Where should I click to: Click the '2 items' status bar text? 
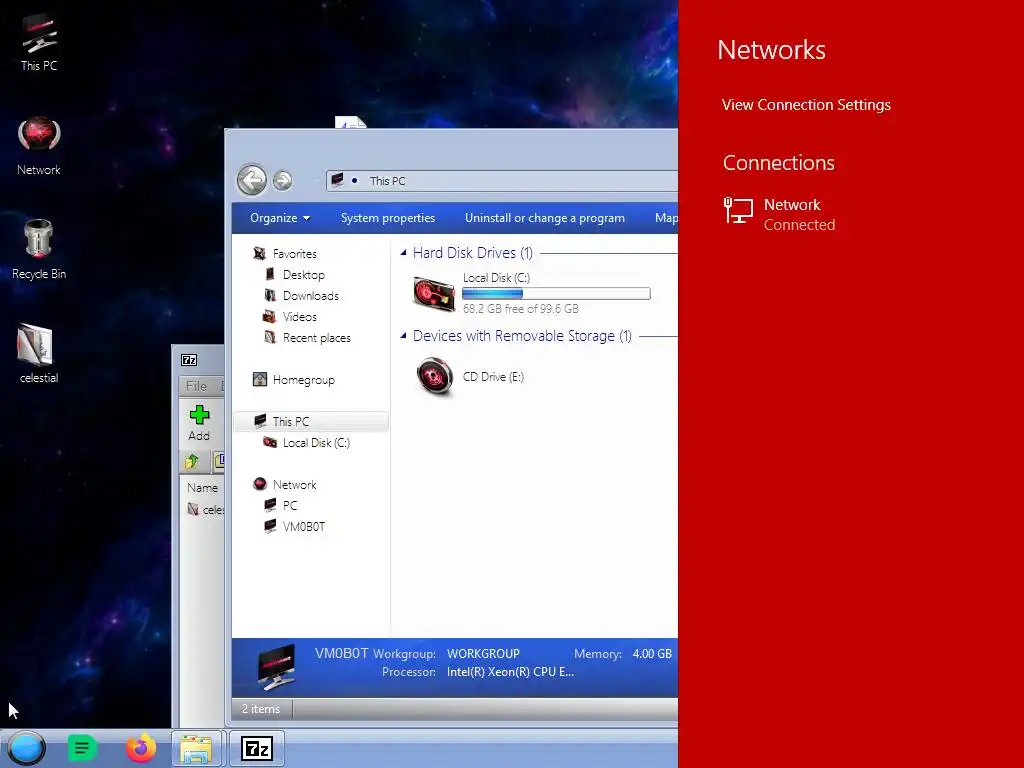(261, 709)
